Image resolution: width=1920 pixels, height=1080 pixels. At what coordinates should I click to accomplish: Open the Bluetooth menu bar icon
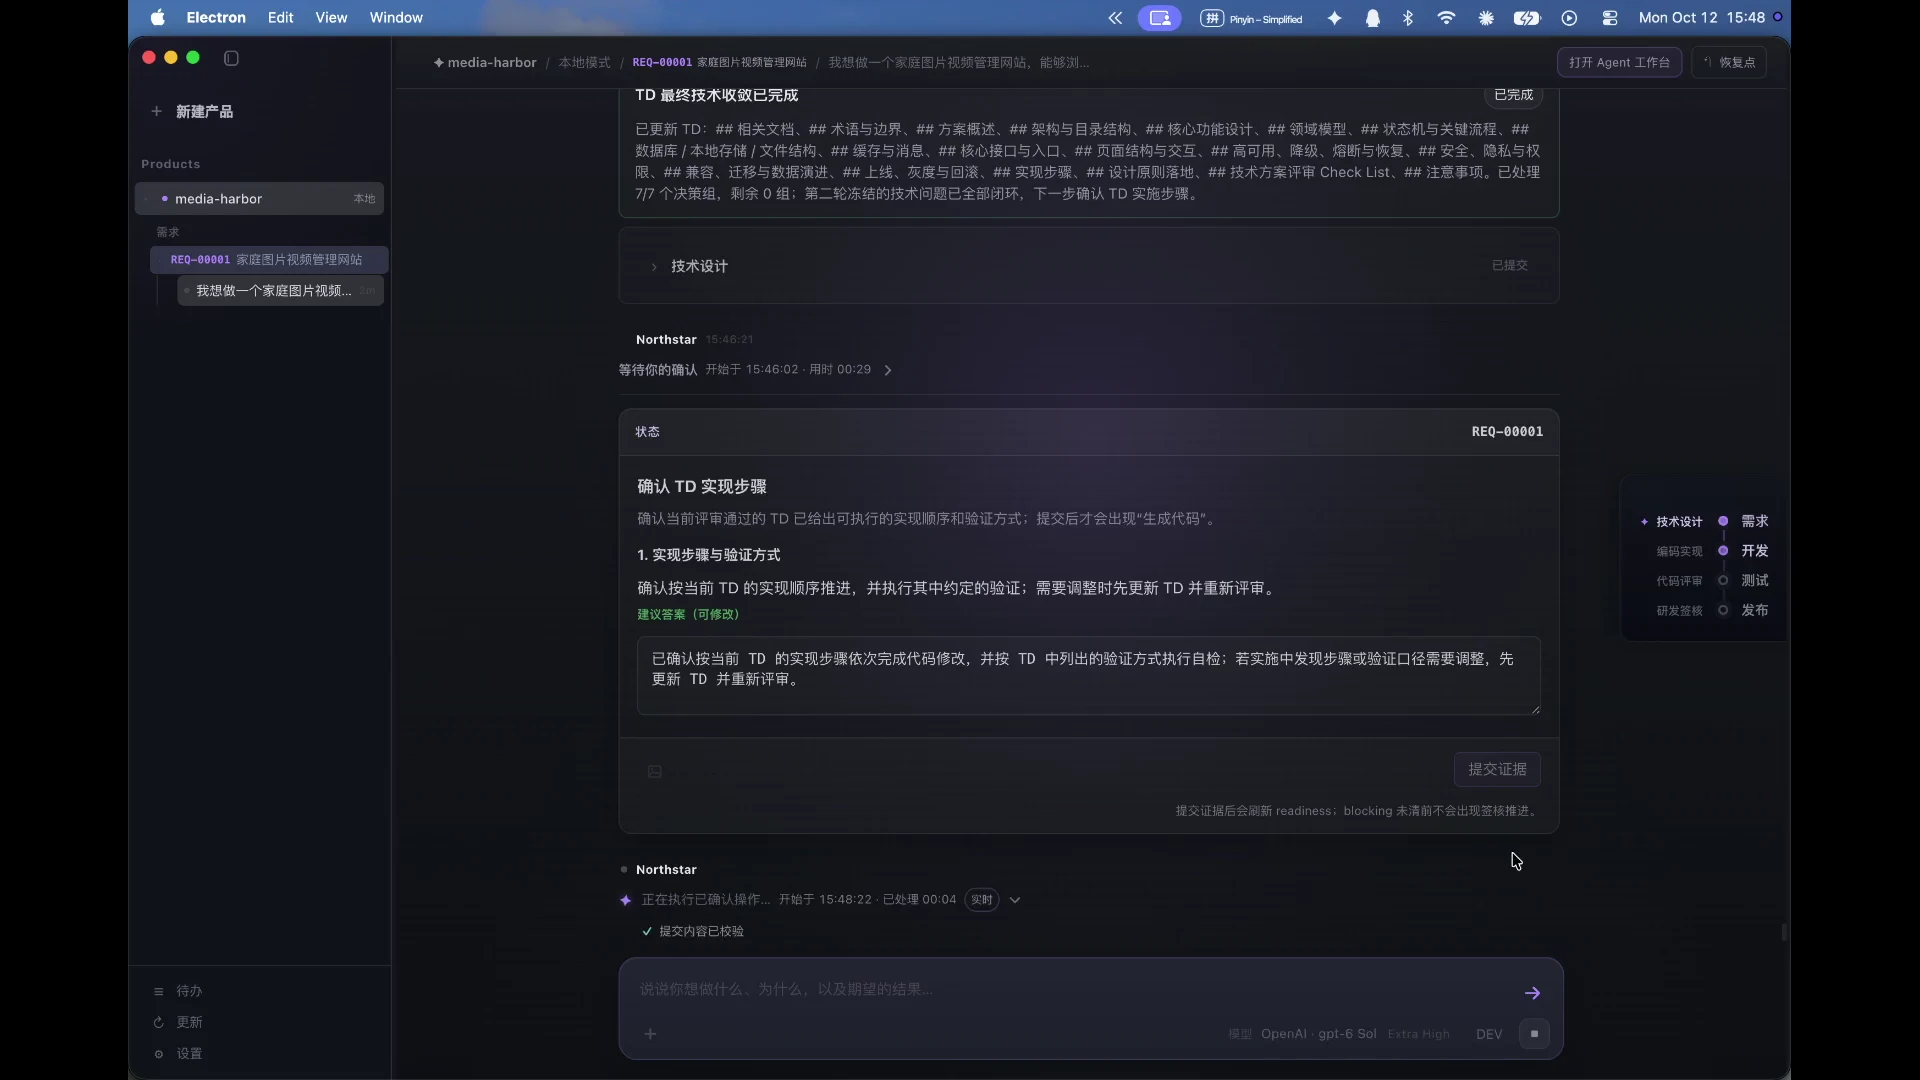coord(1408,18)
